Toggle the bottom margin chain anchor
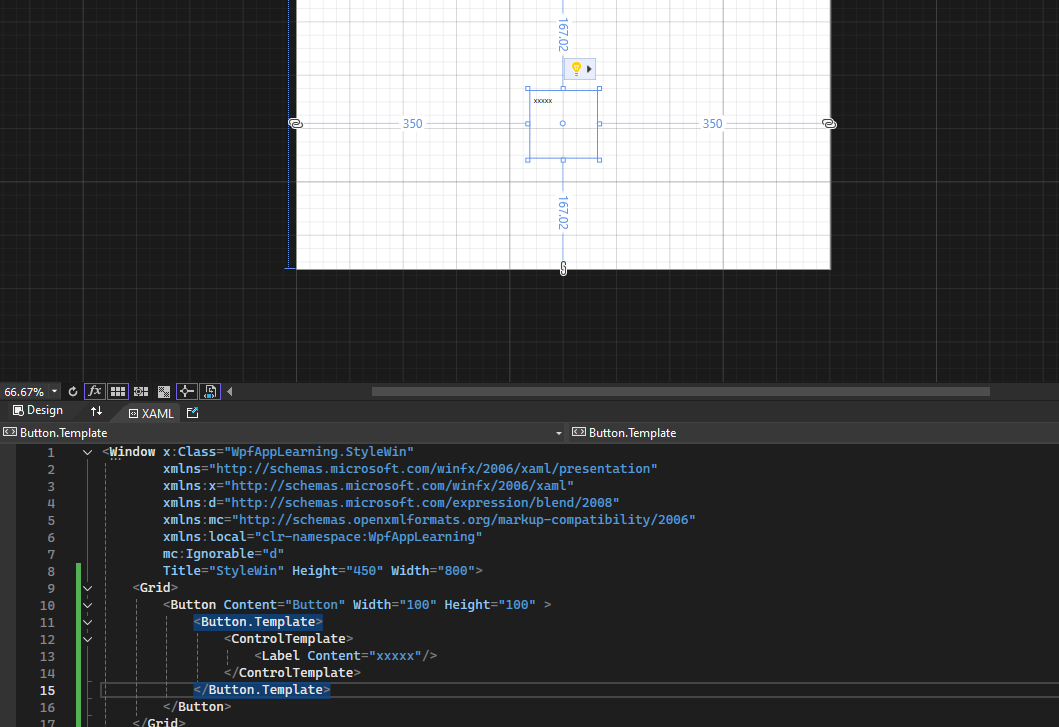This screenshot has width=1059, height=727. pos(563,268)
